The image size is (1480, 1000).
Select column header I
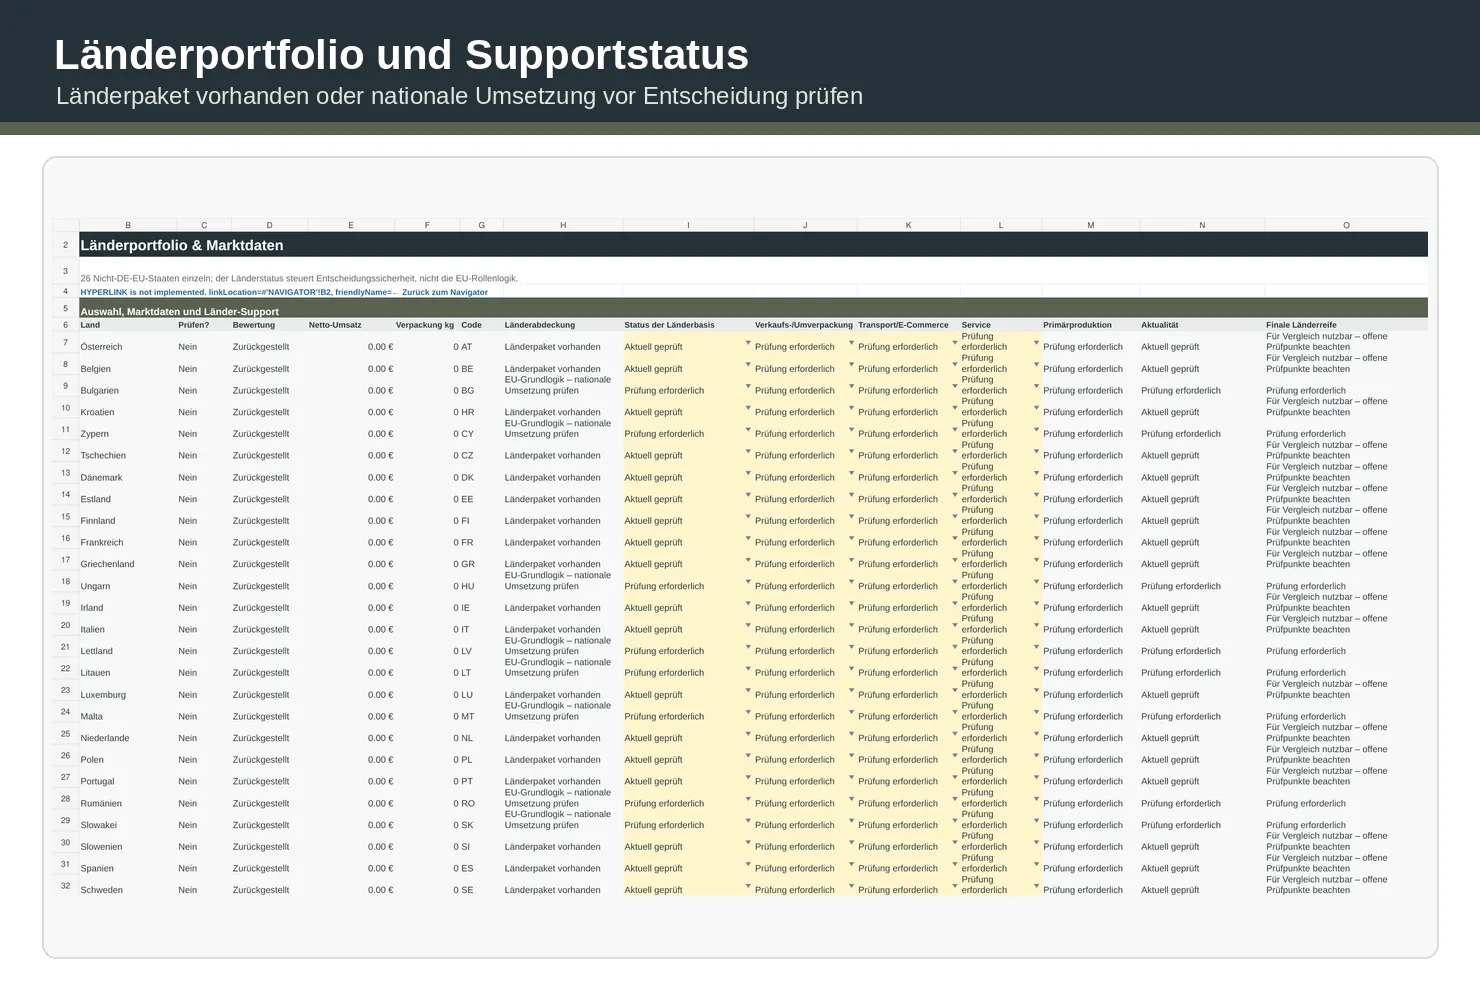coord(688,225)
